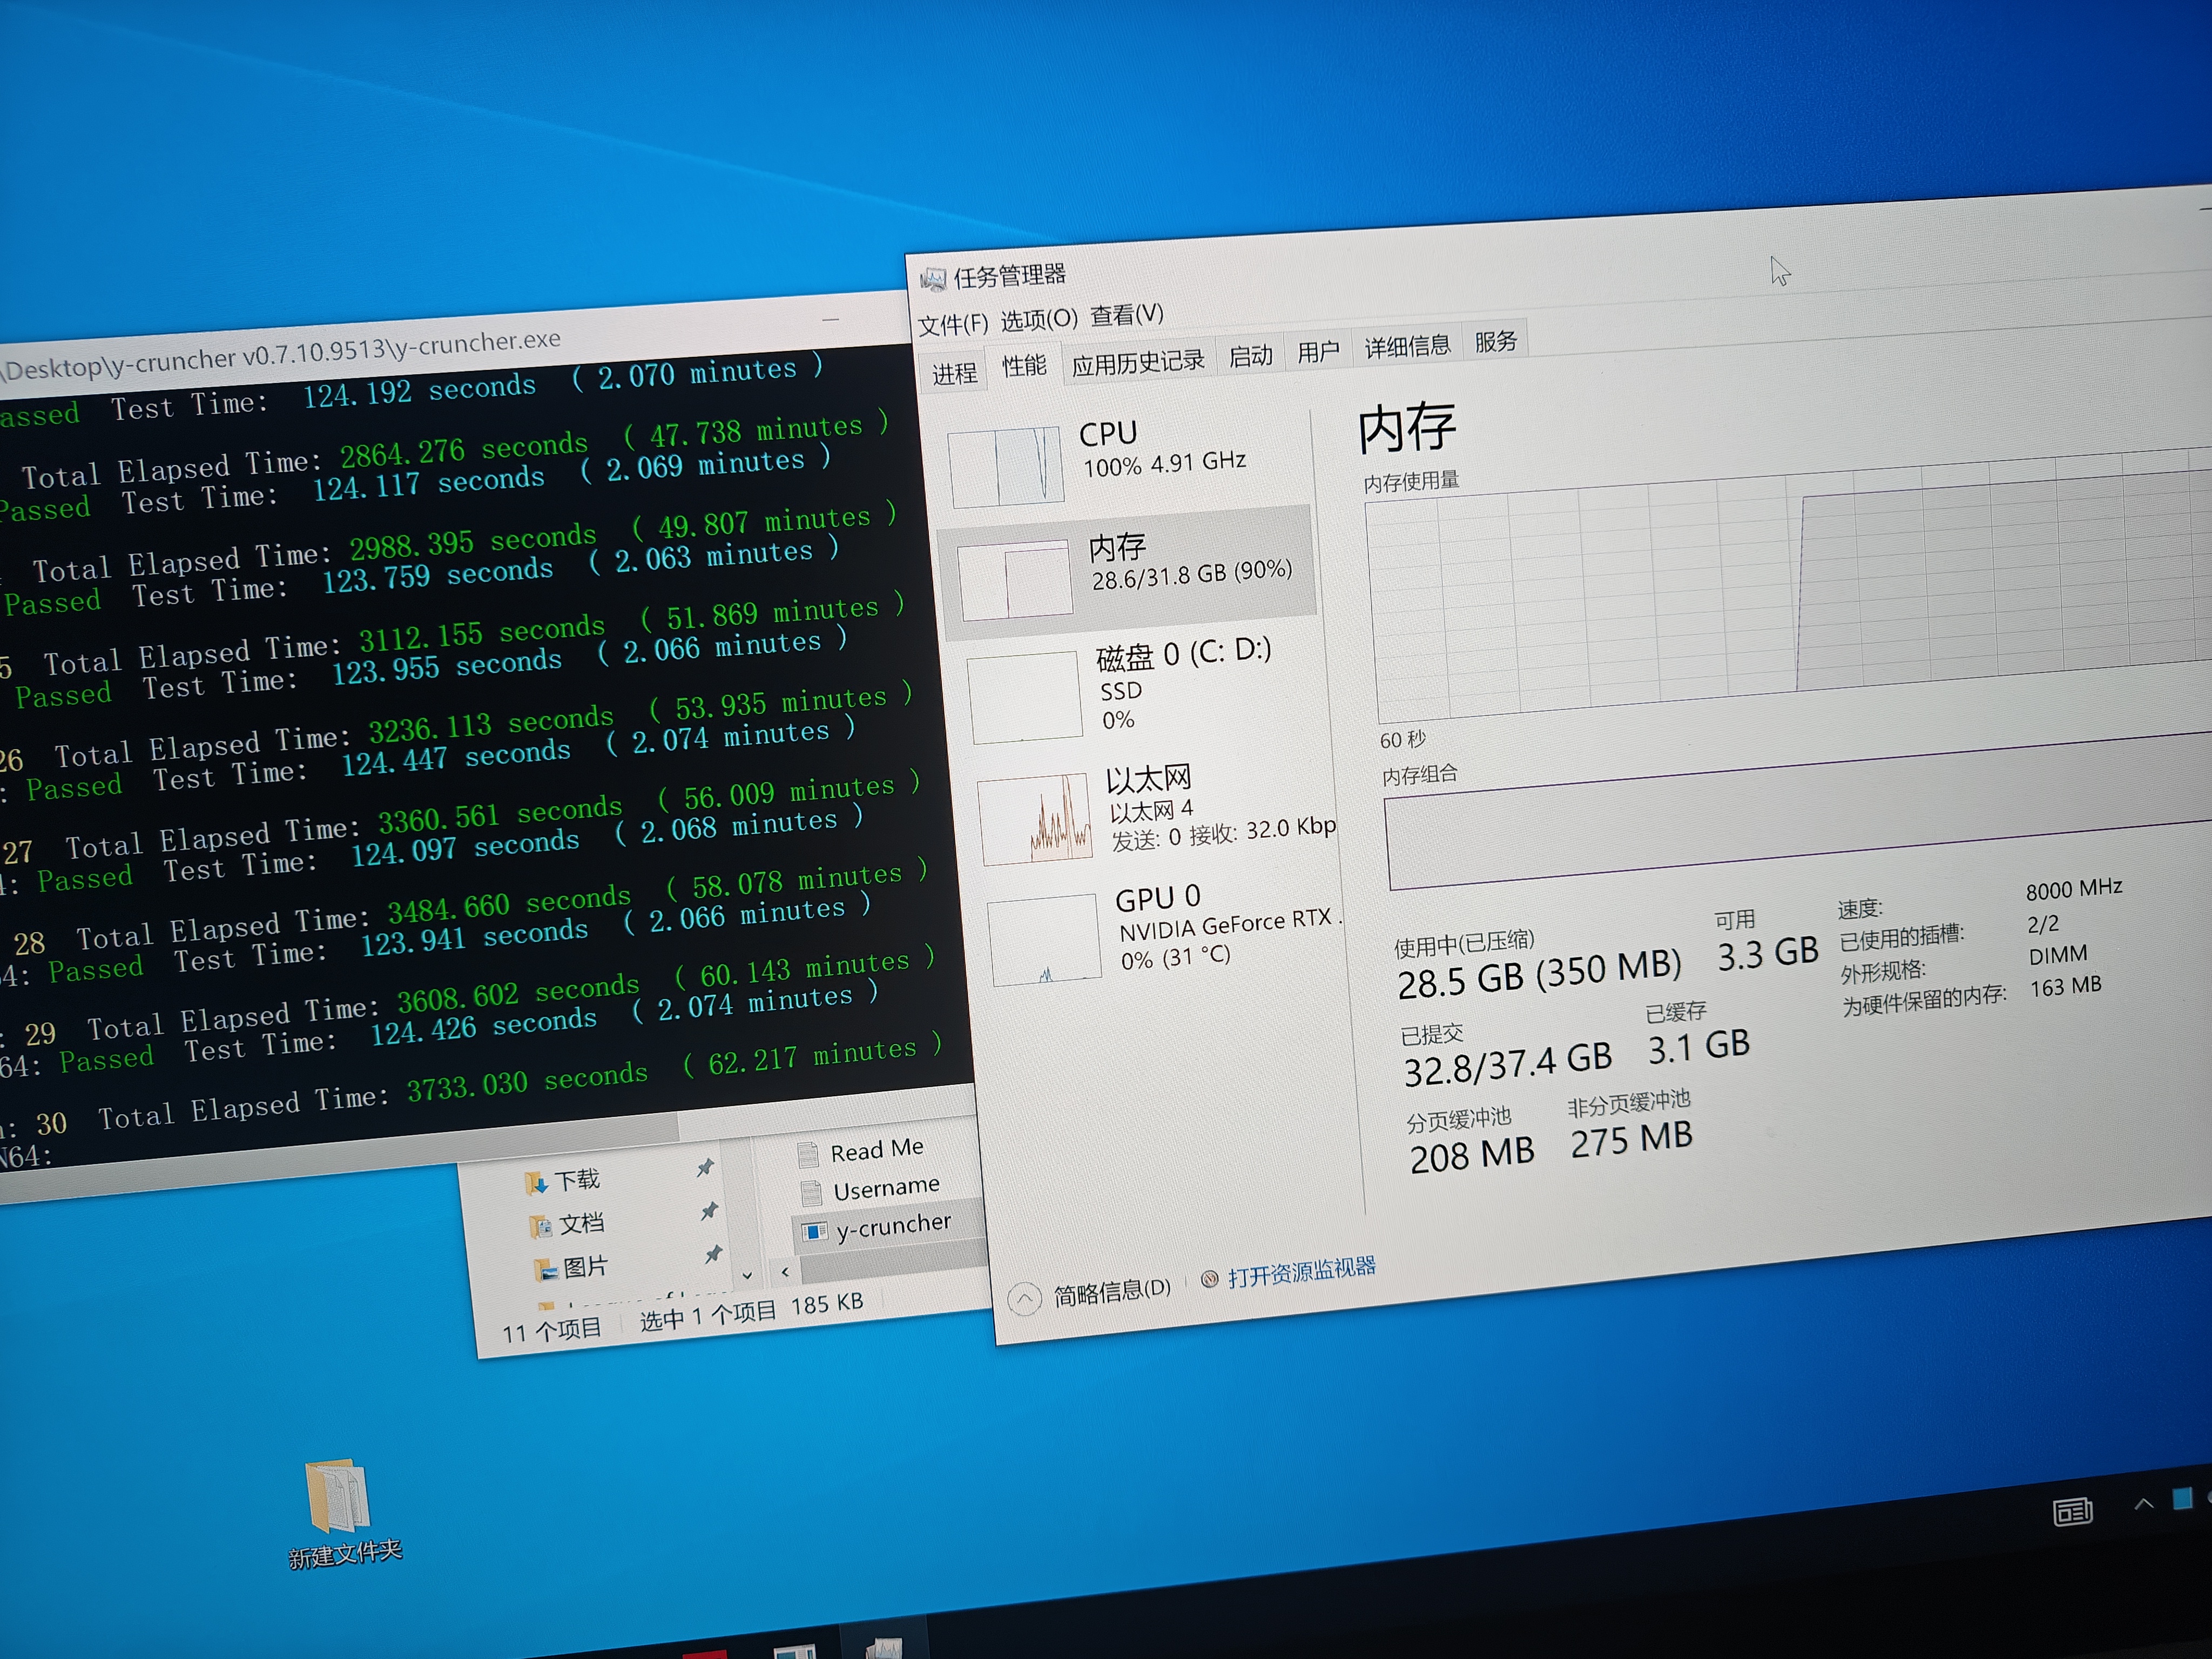This screenshot has width=2212, height=1659.
Task: Click the 以太网 4 adapter label
Action: coord(1151,810)
